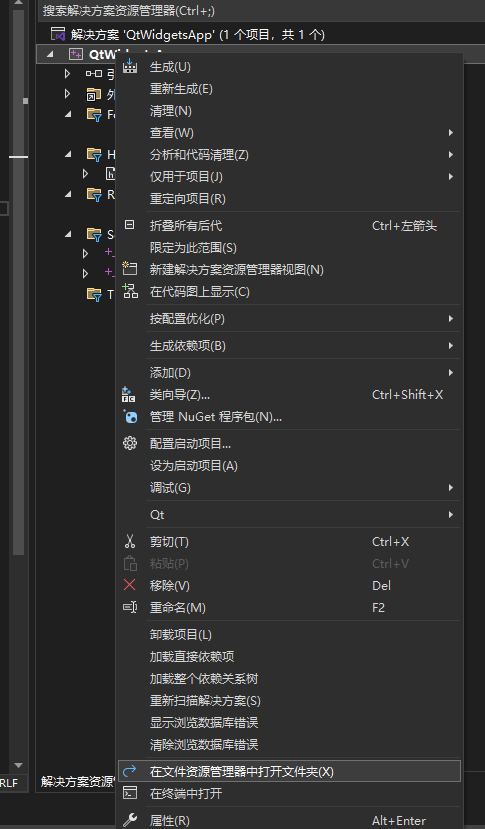Click the 新建解决方案资源管理器视图 icon
Viewport: 485px width, 829px height.
[x=130, y=269]
